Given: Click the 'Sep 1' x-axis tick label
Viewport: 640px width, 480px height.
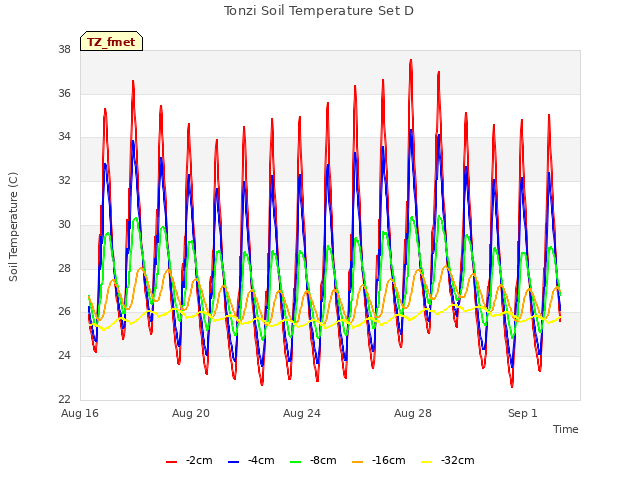Looking at the screenshot, I should (522, 413).
